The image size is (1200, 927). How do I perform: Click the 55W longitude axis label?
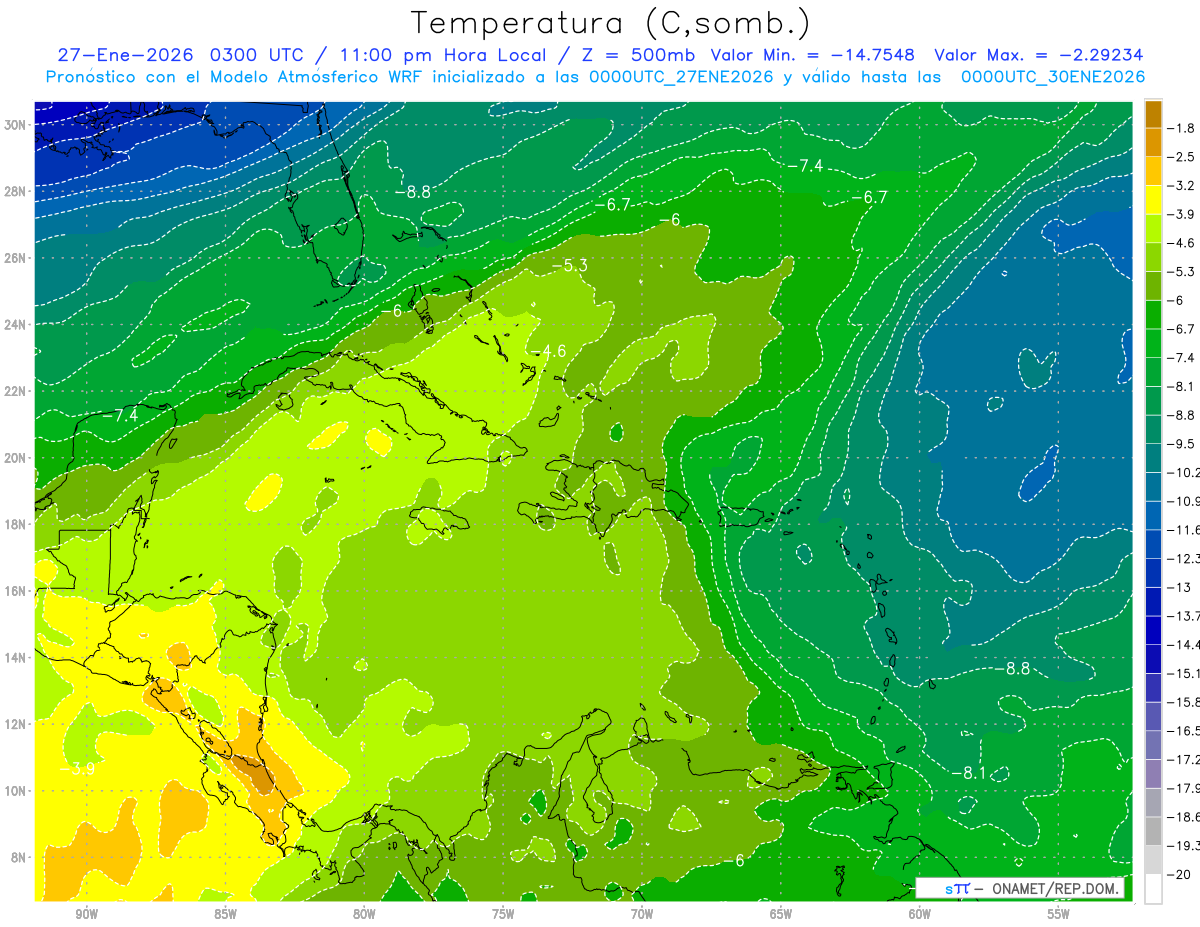pos(1059,914)
